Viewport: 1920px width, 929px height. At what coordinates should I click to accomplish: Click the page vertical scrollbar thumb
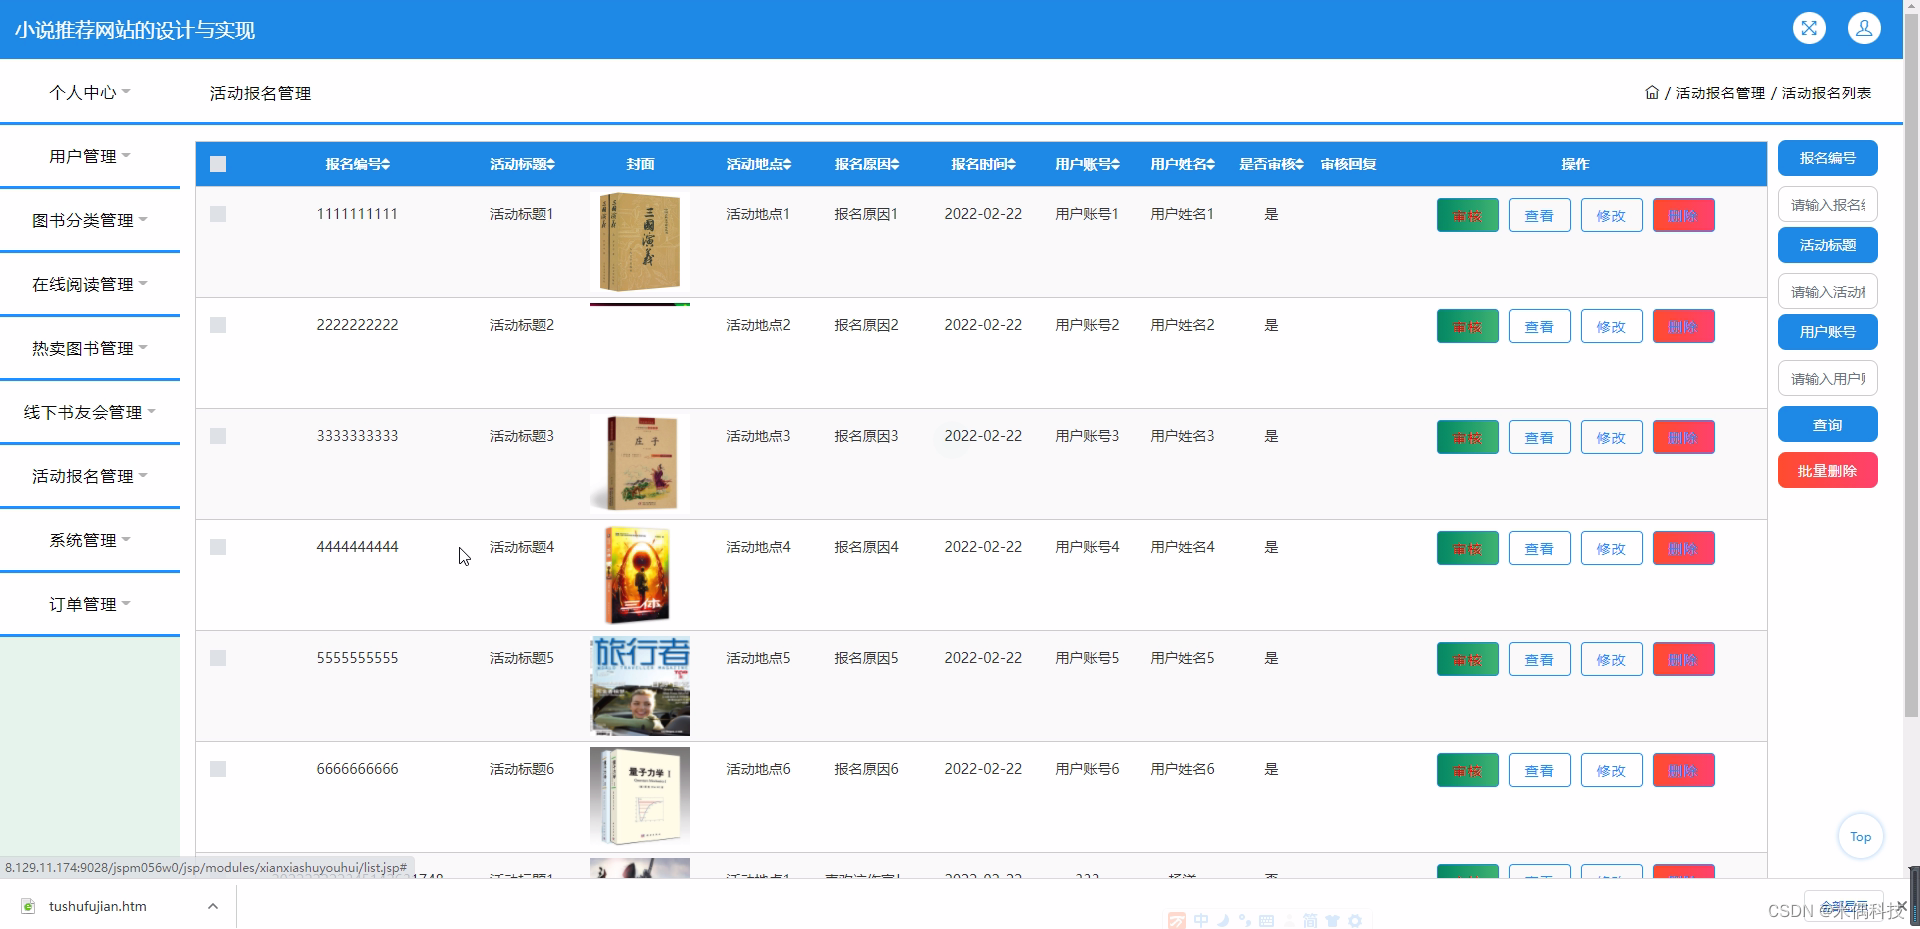[1911, 365]
